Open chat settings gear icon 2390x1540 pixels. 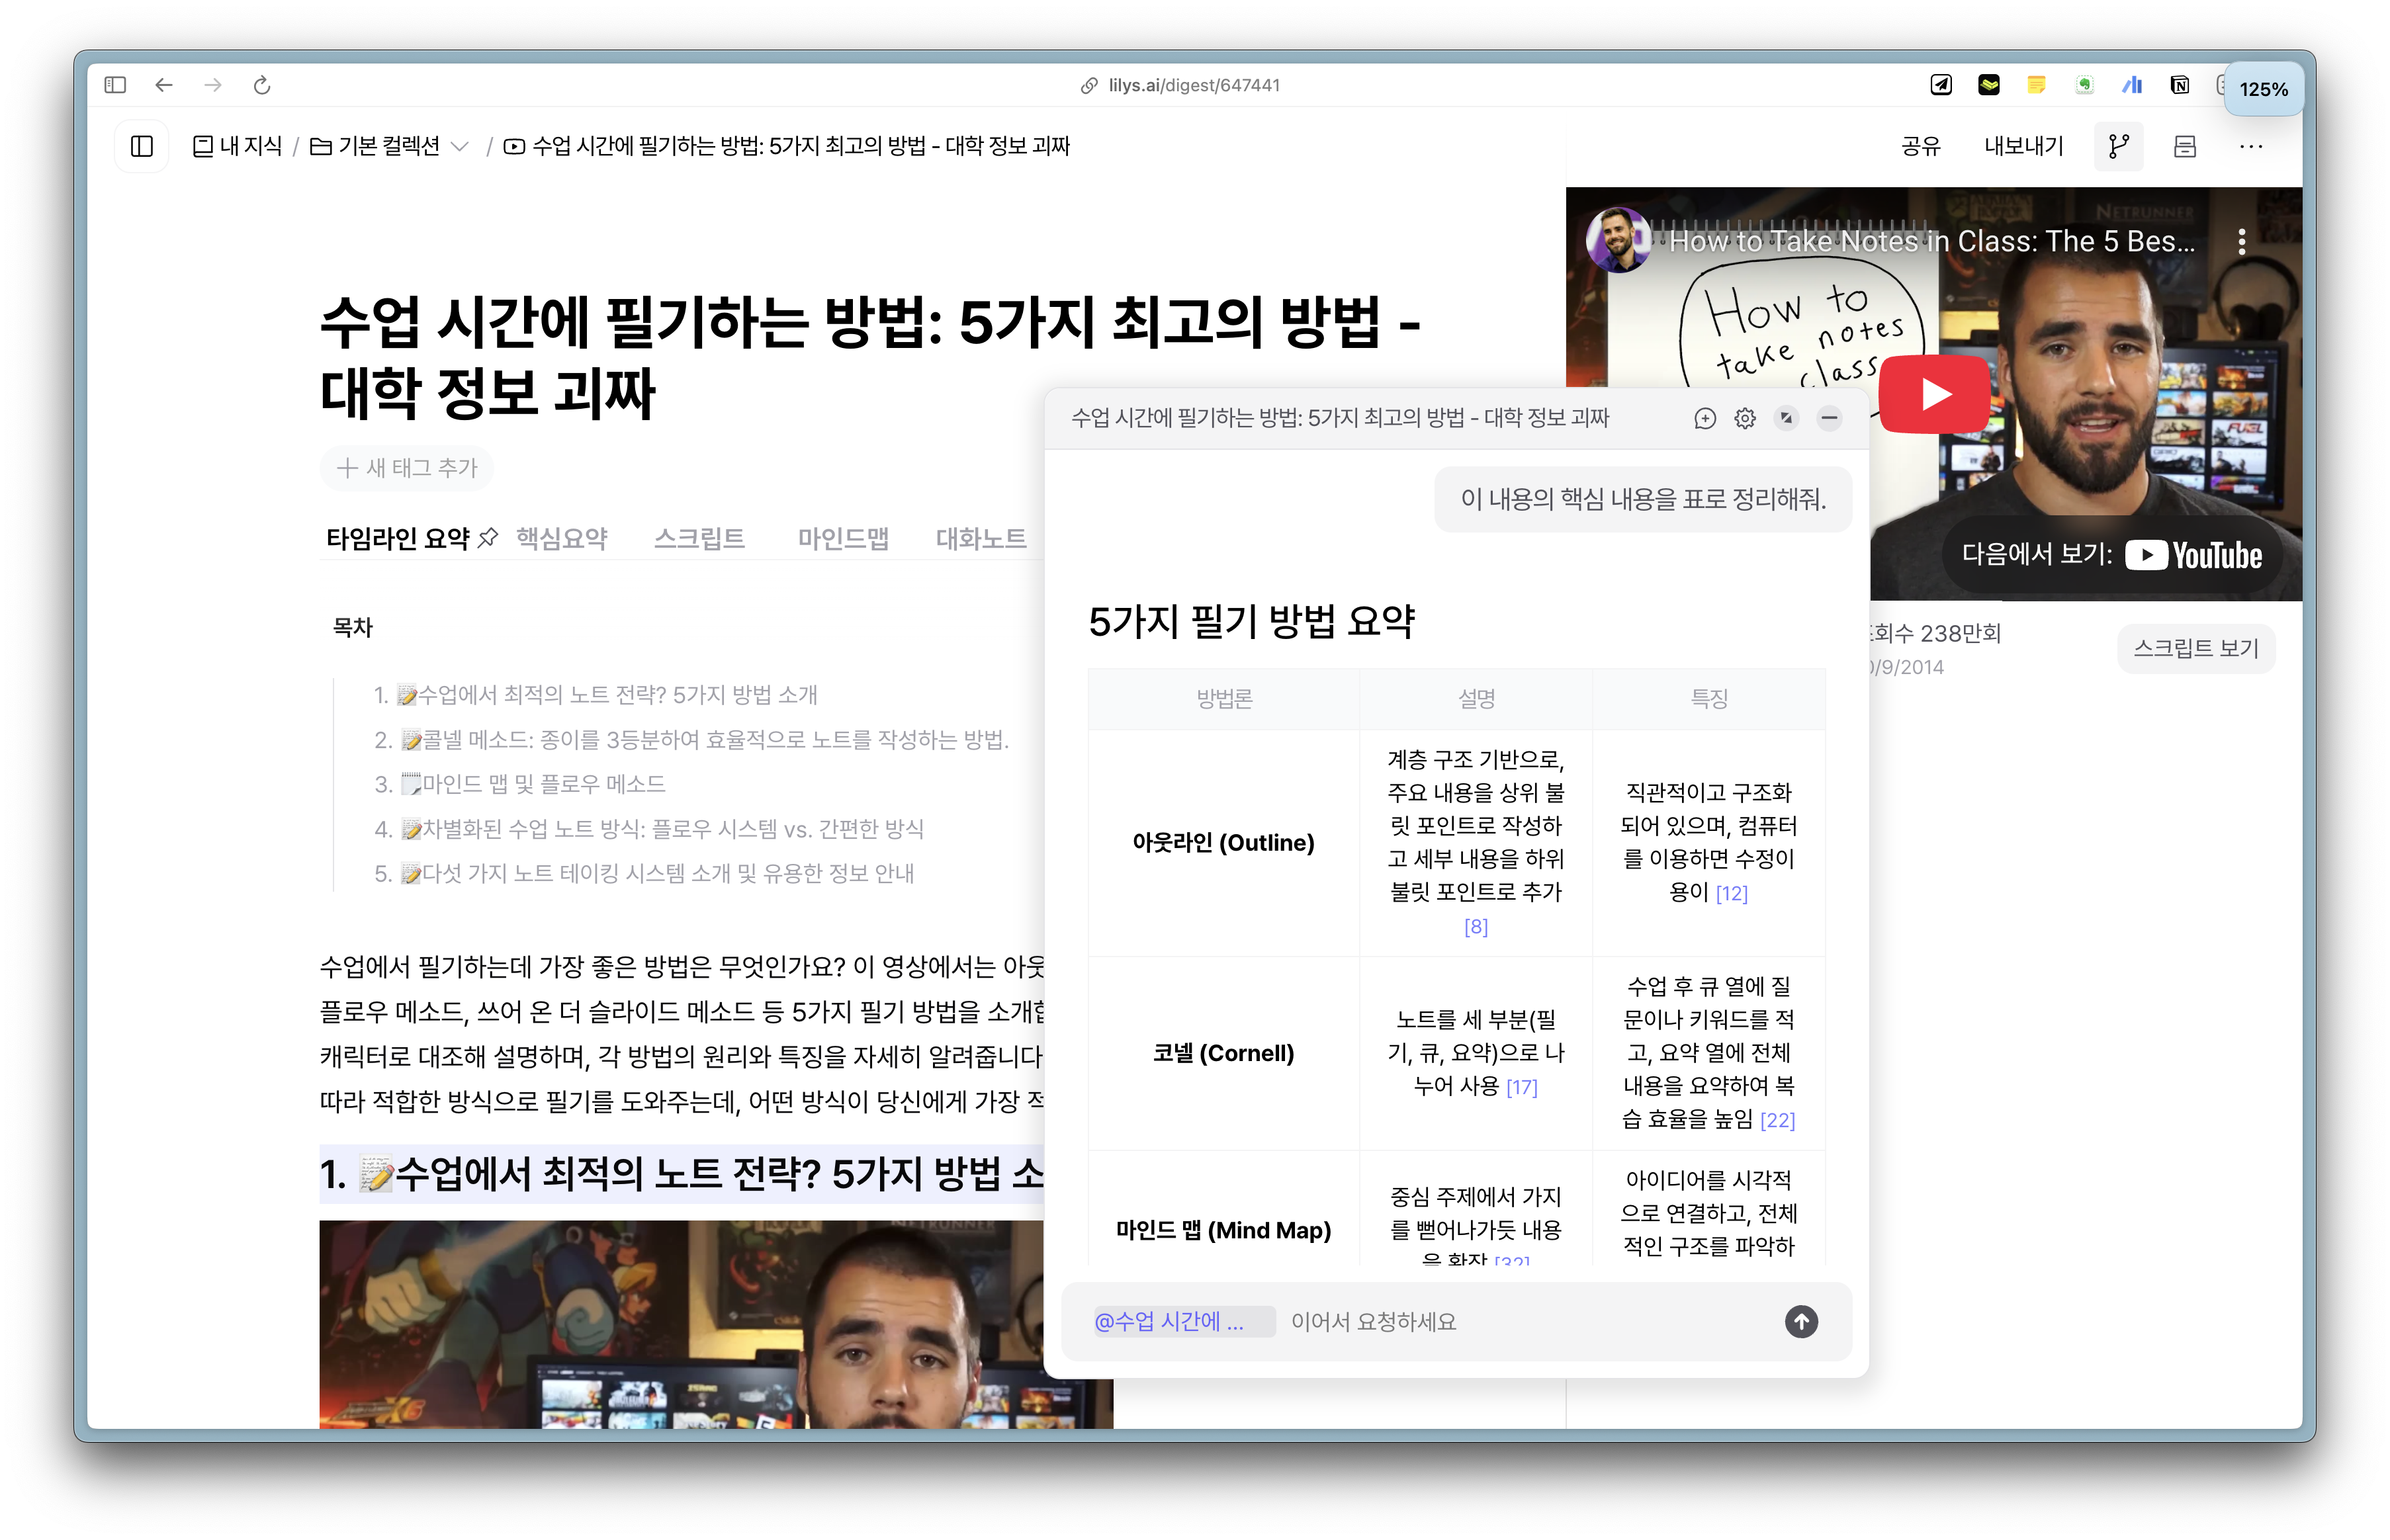[1744, 418]
